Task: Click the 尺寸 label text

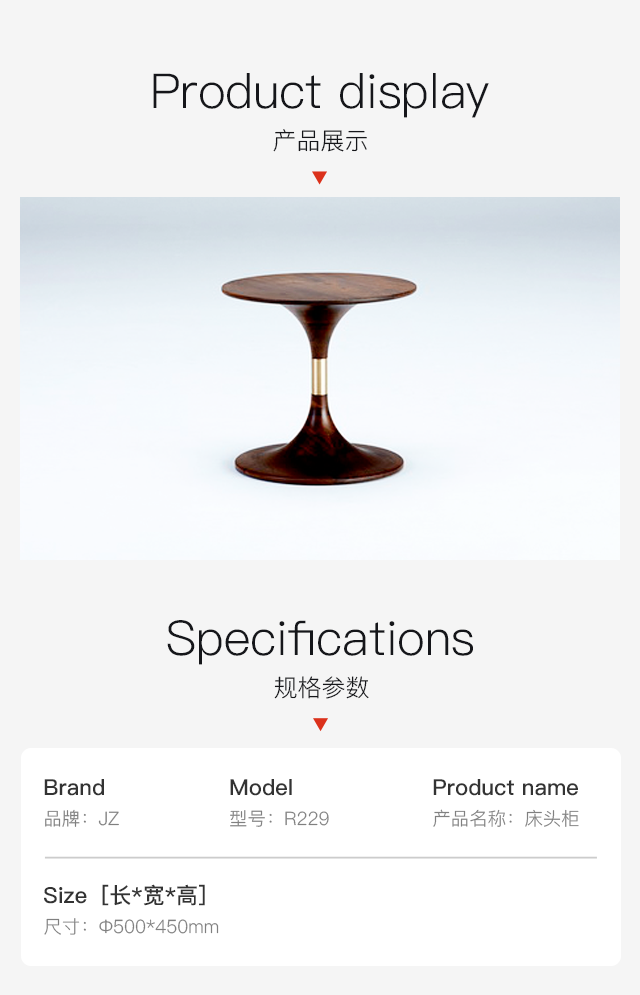Action: click(x=62, y=926)
